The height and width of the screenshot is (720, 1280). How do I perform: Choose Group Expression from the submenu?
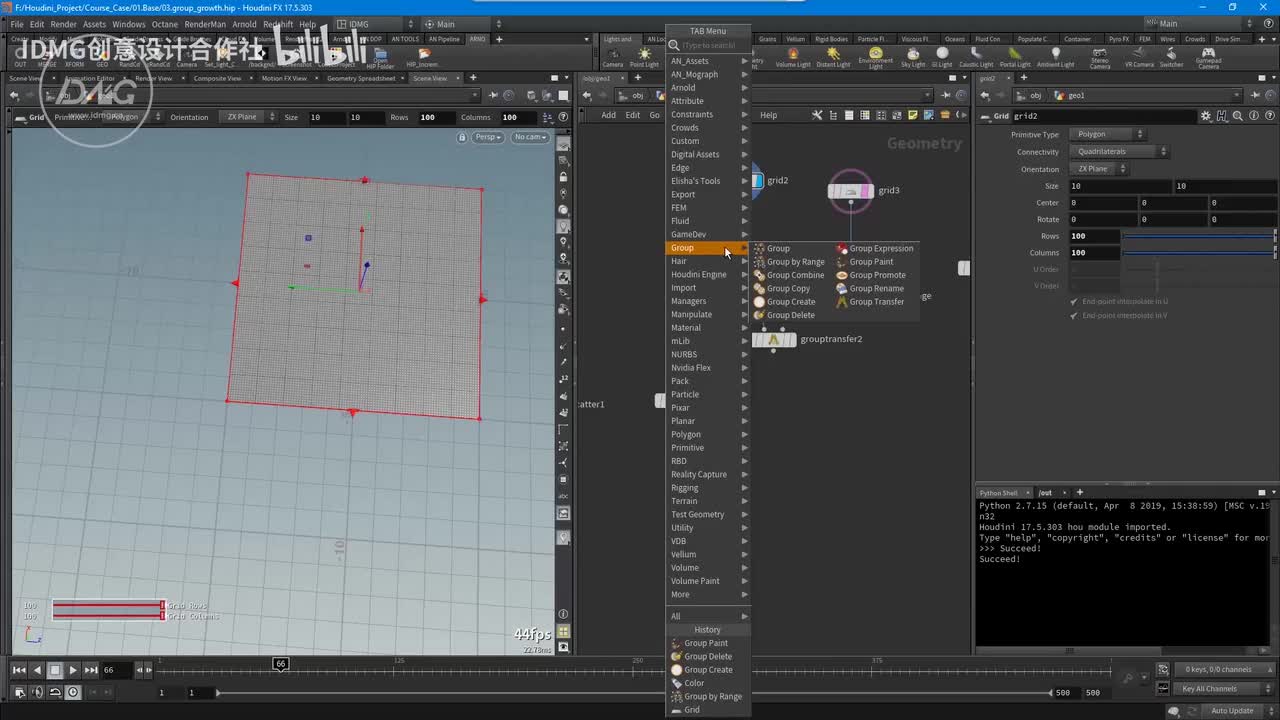[880, 248]
